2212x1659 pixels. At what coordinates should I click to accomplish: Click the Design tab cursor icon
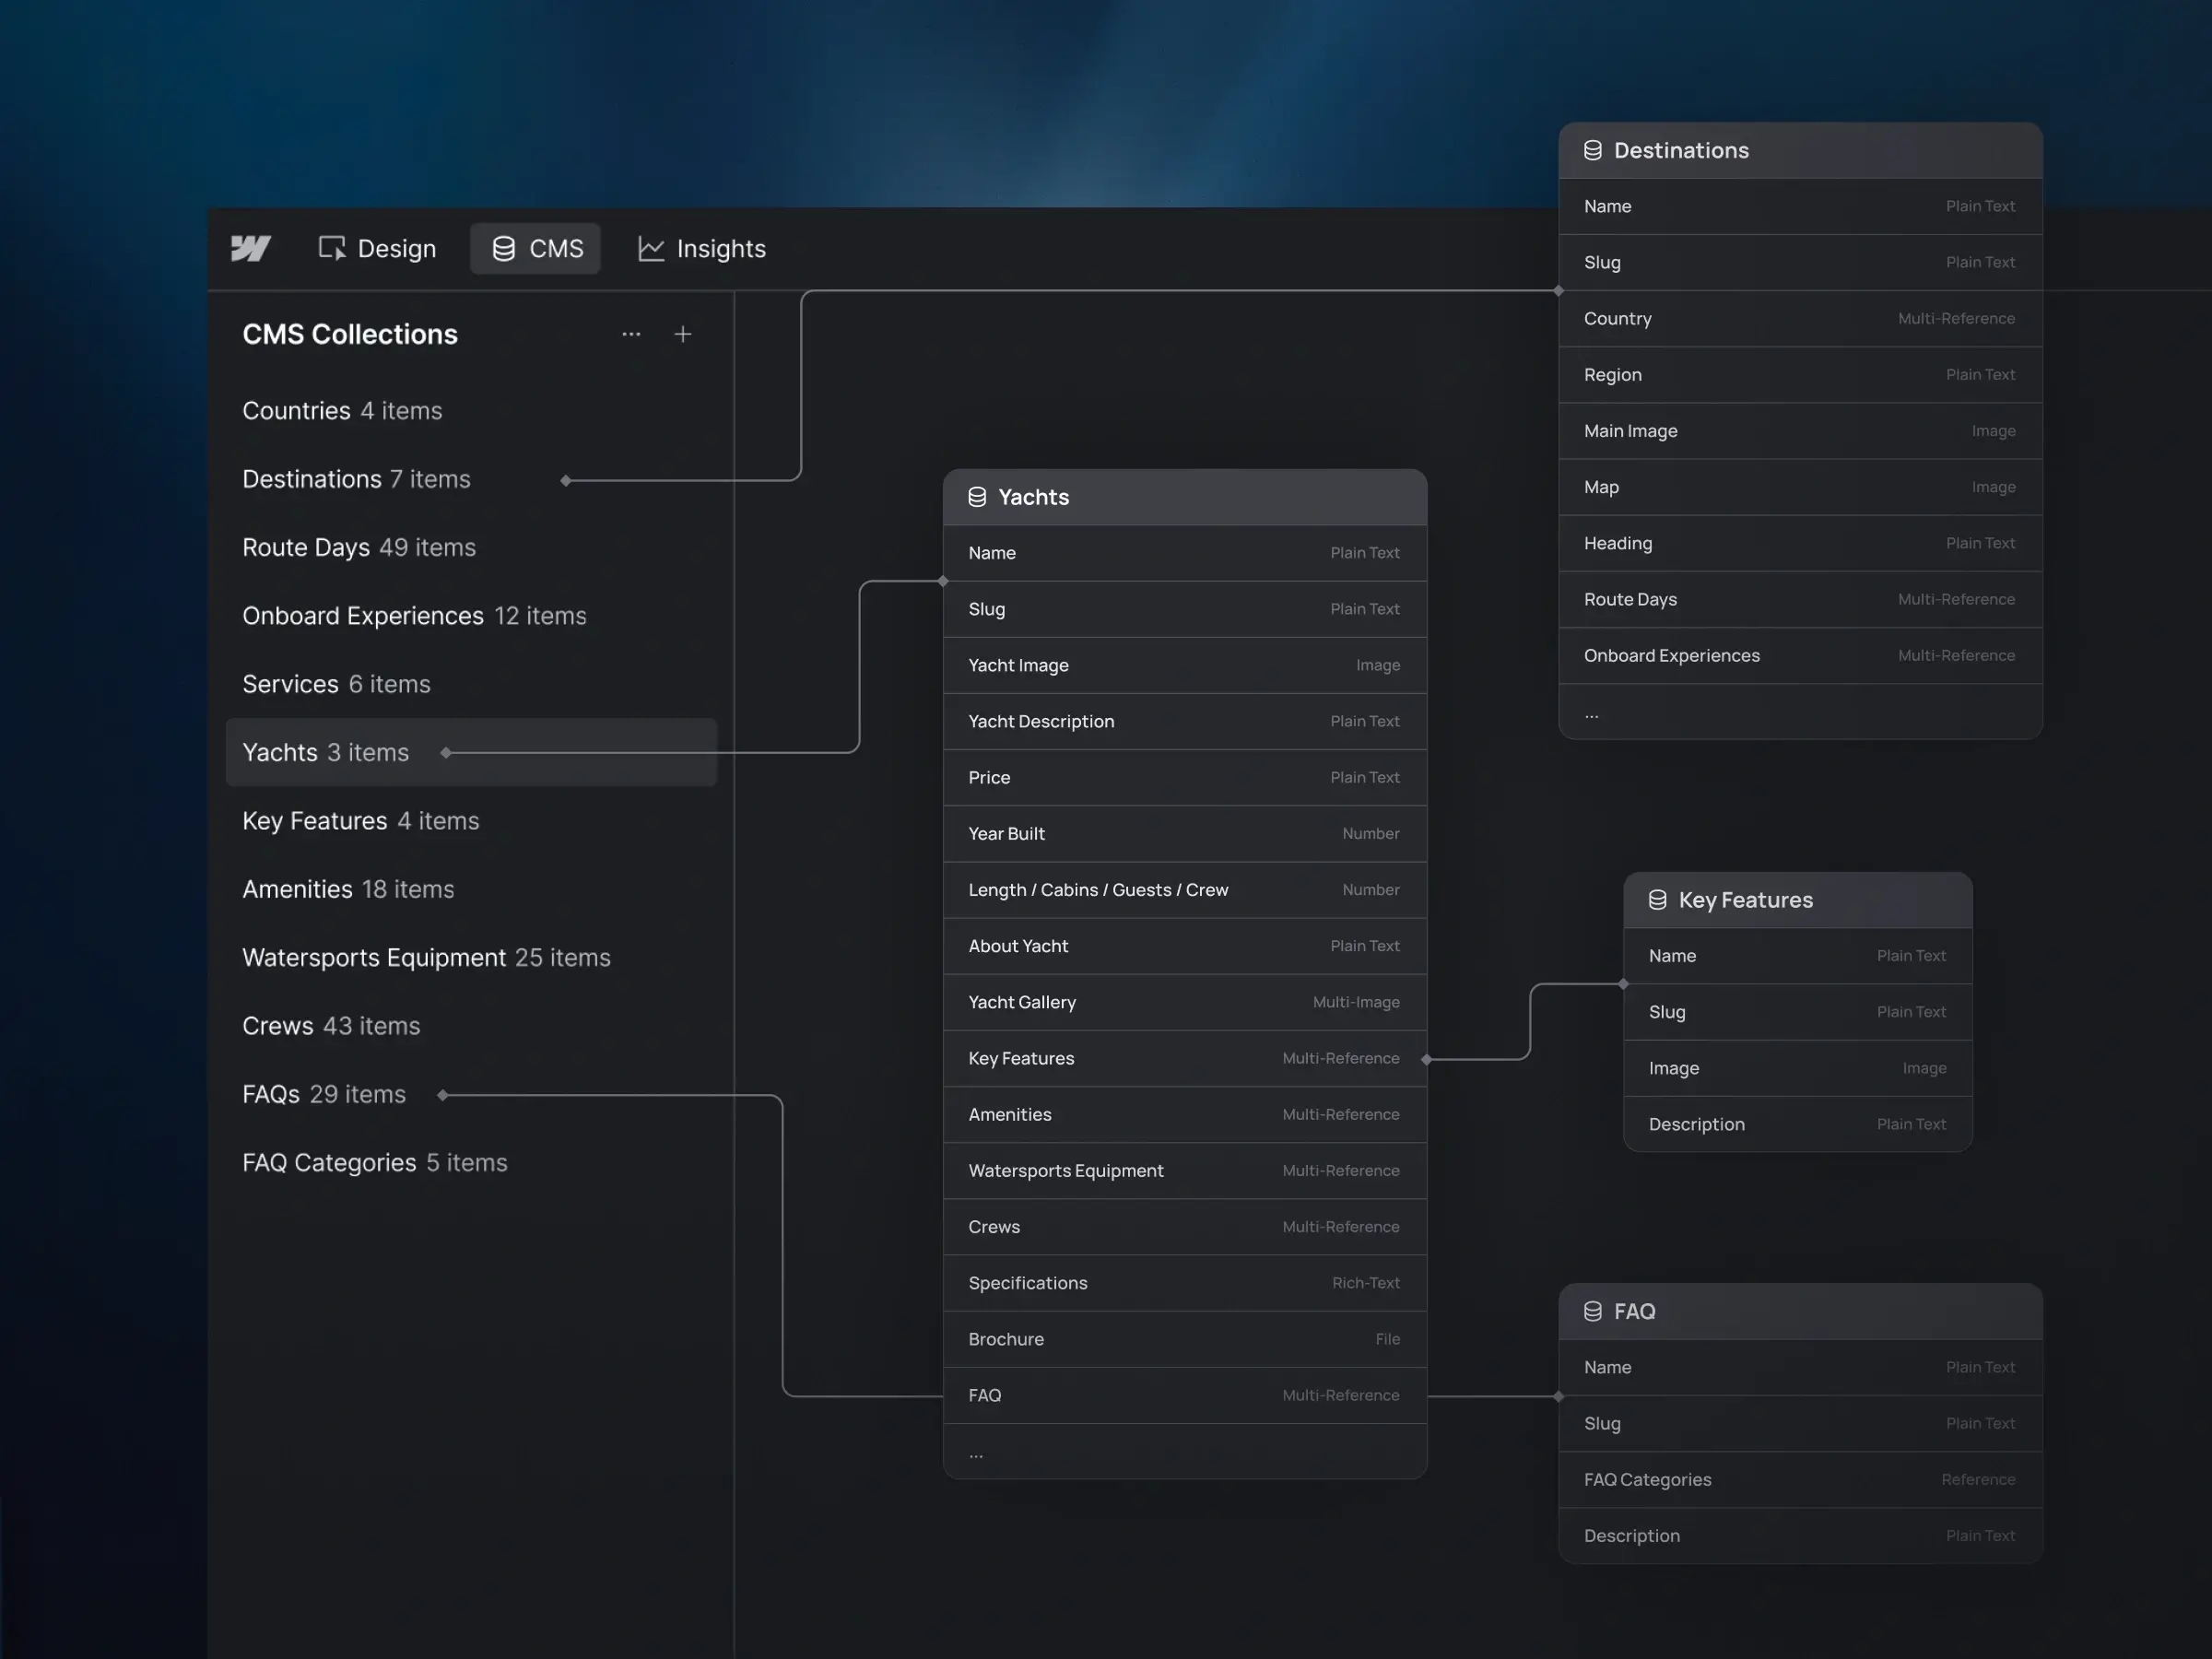(x=332, y=248)
